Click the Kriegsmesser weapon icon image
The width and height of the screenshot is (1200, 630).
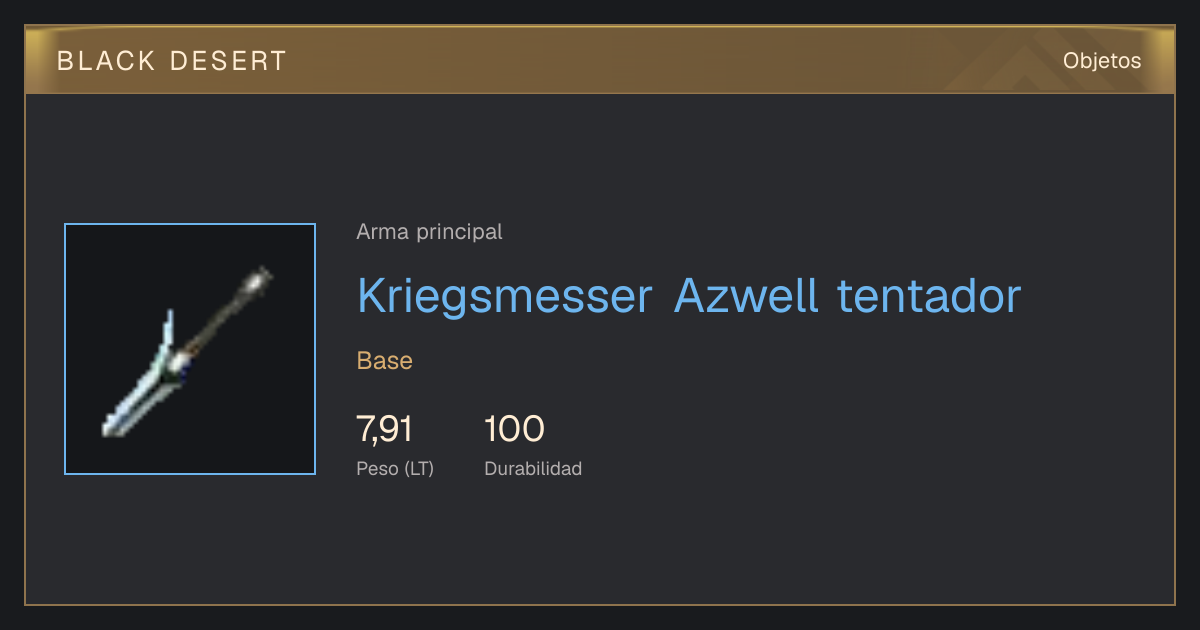tap(190, 349)
